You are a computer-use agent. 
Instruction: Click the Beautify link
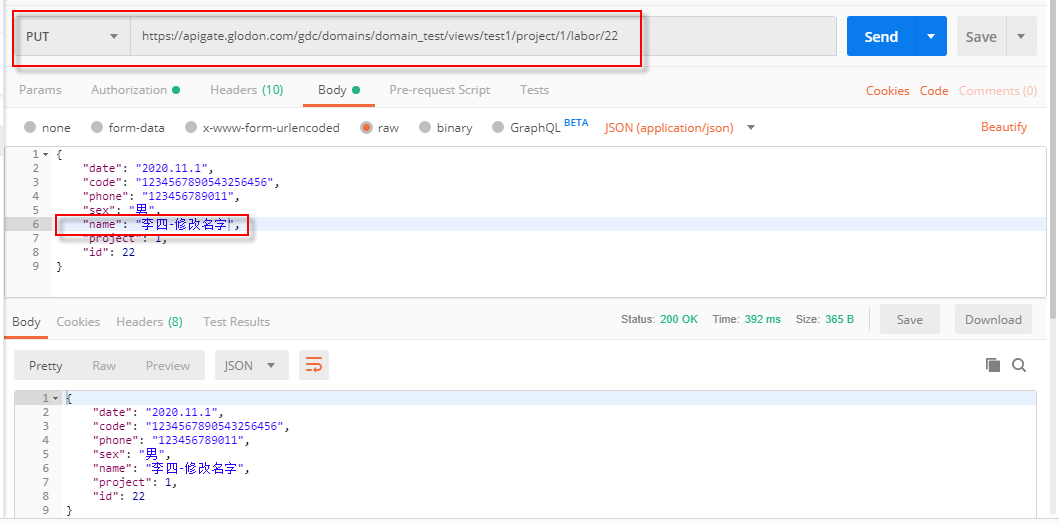click(1003, 127)
